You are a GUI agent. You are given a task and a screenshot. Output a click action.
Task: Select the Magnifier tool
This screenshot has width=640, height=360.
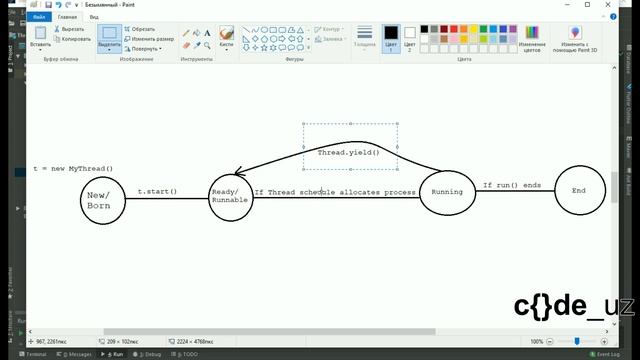coord(207,45)
